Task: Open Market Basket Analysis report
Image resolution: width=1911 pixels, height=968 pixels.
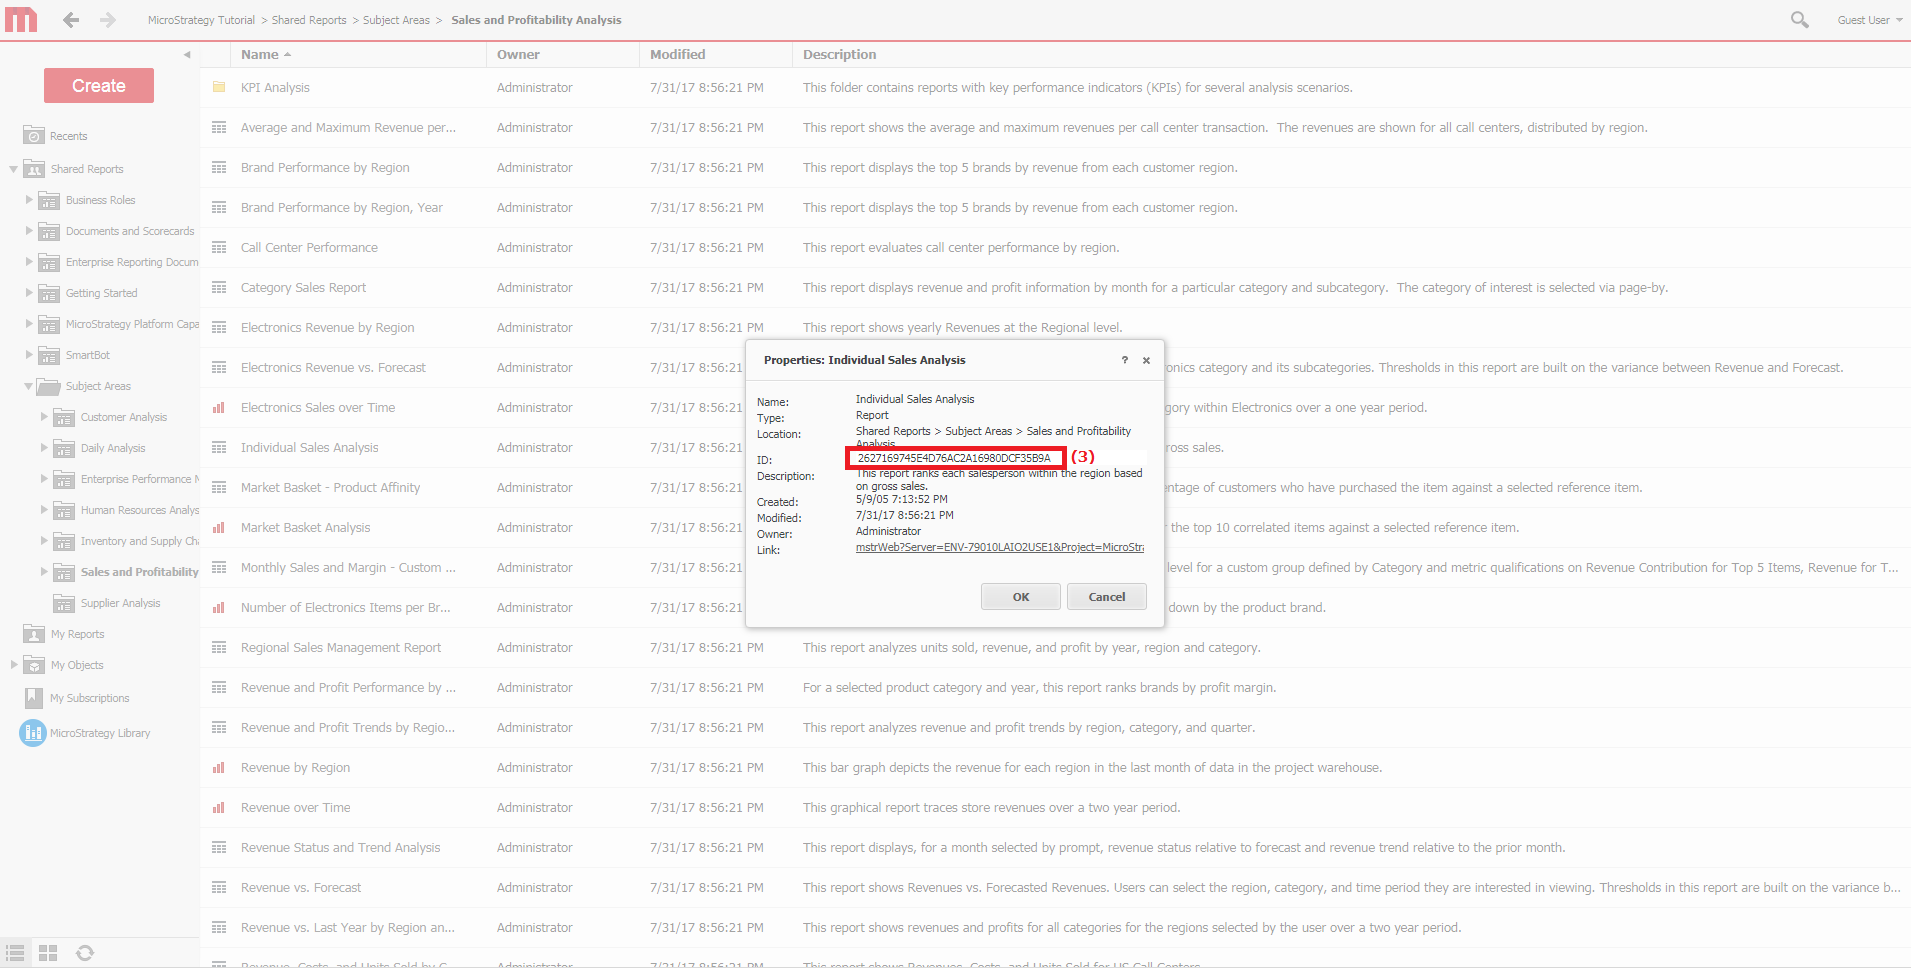Action: [x=305, y=528]
